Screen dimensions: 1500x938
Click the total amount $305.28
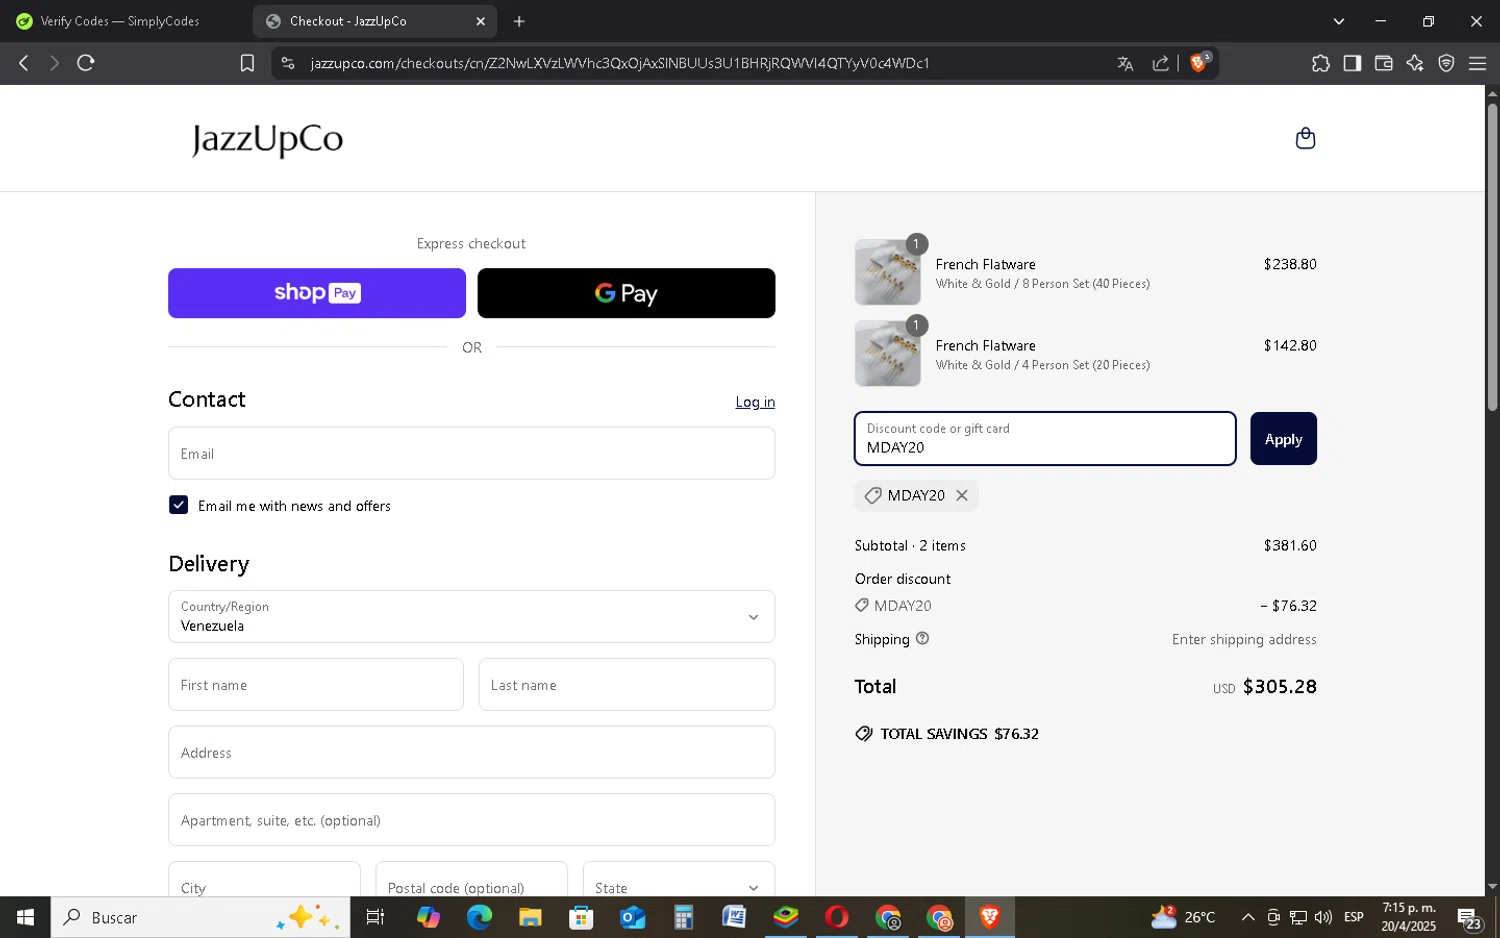pos(1279,686)
